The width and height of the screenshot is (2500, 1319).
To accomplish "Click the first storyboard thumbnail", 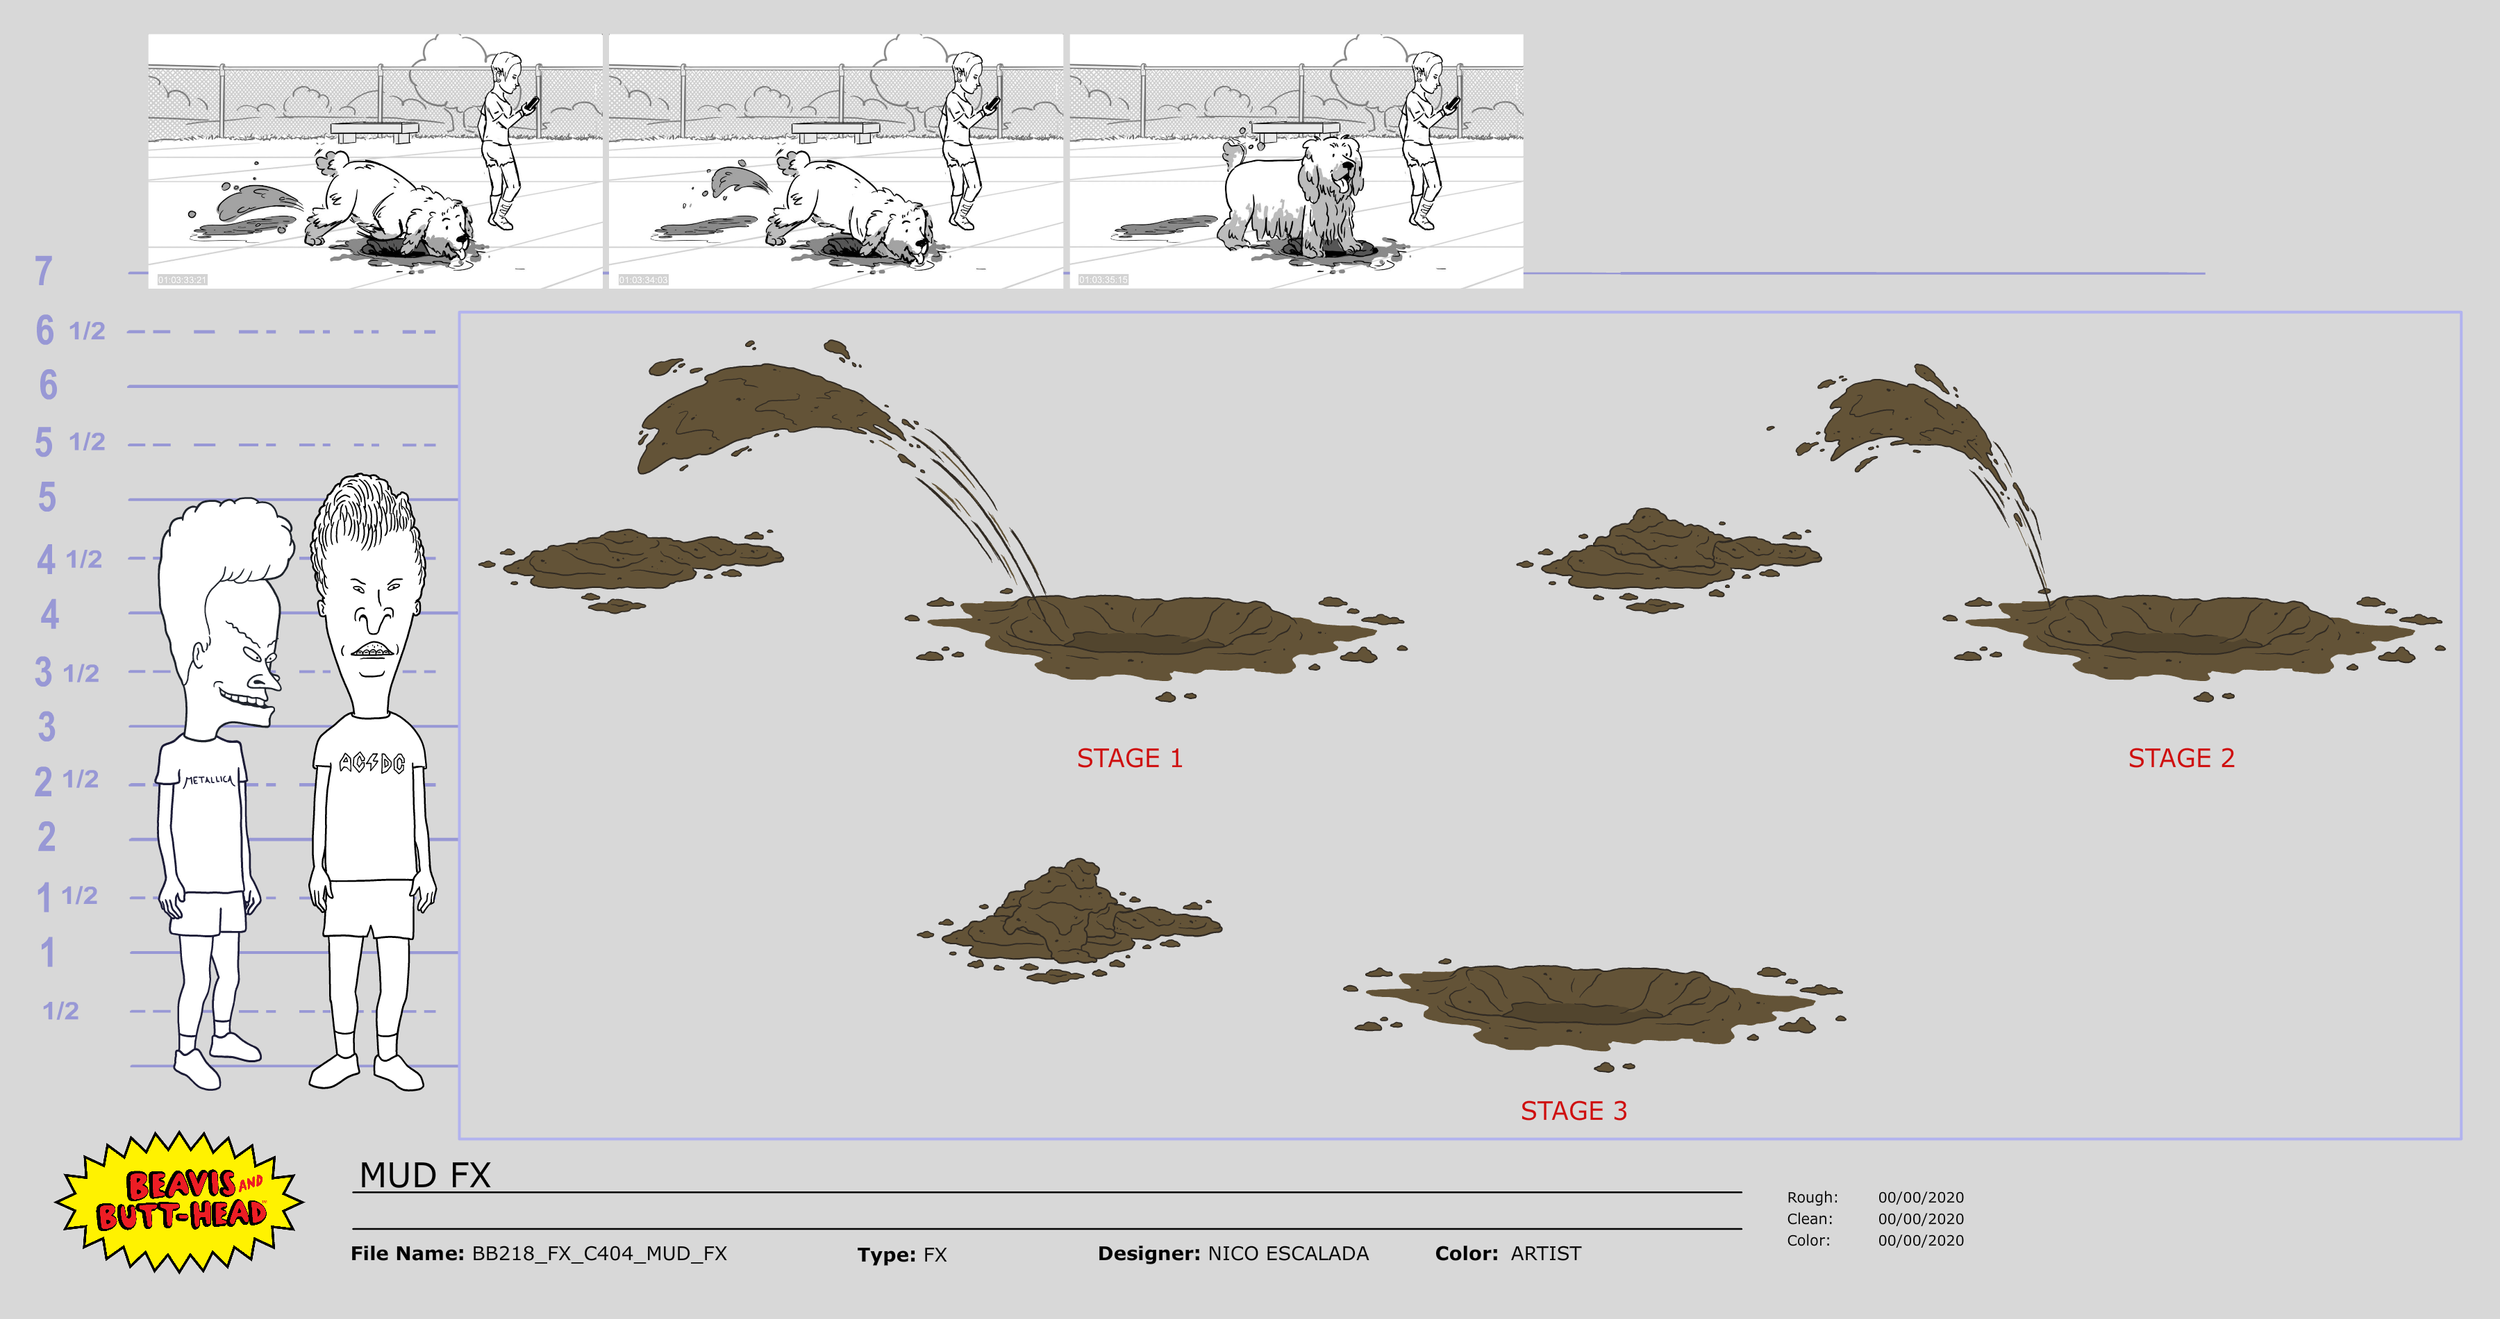I will 375,161.
